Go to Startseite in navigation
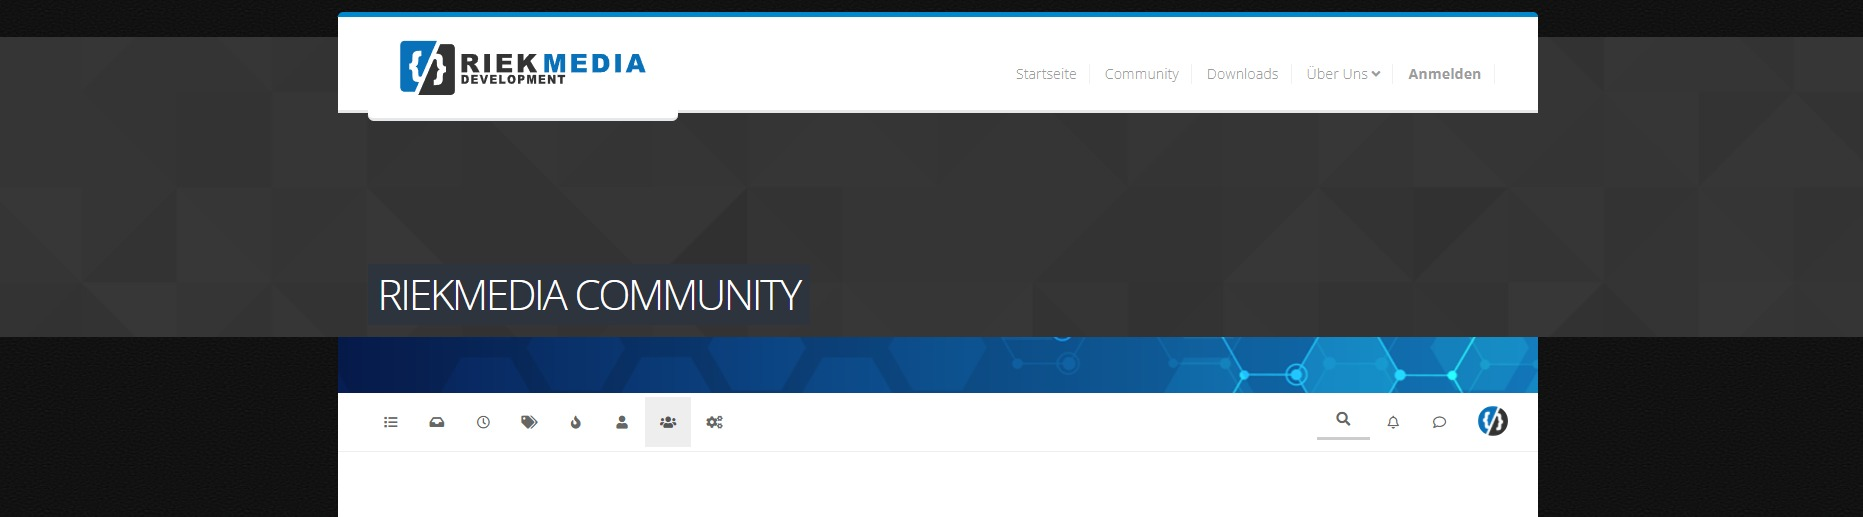Screen dimensions: 1863x517 (1046, 74)
